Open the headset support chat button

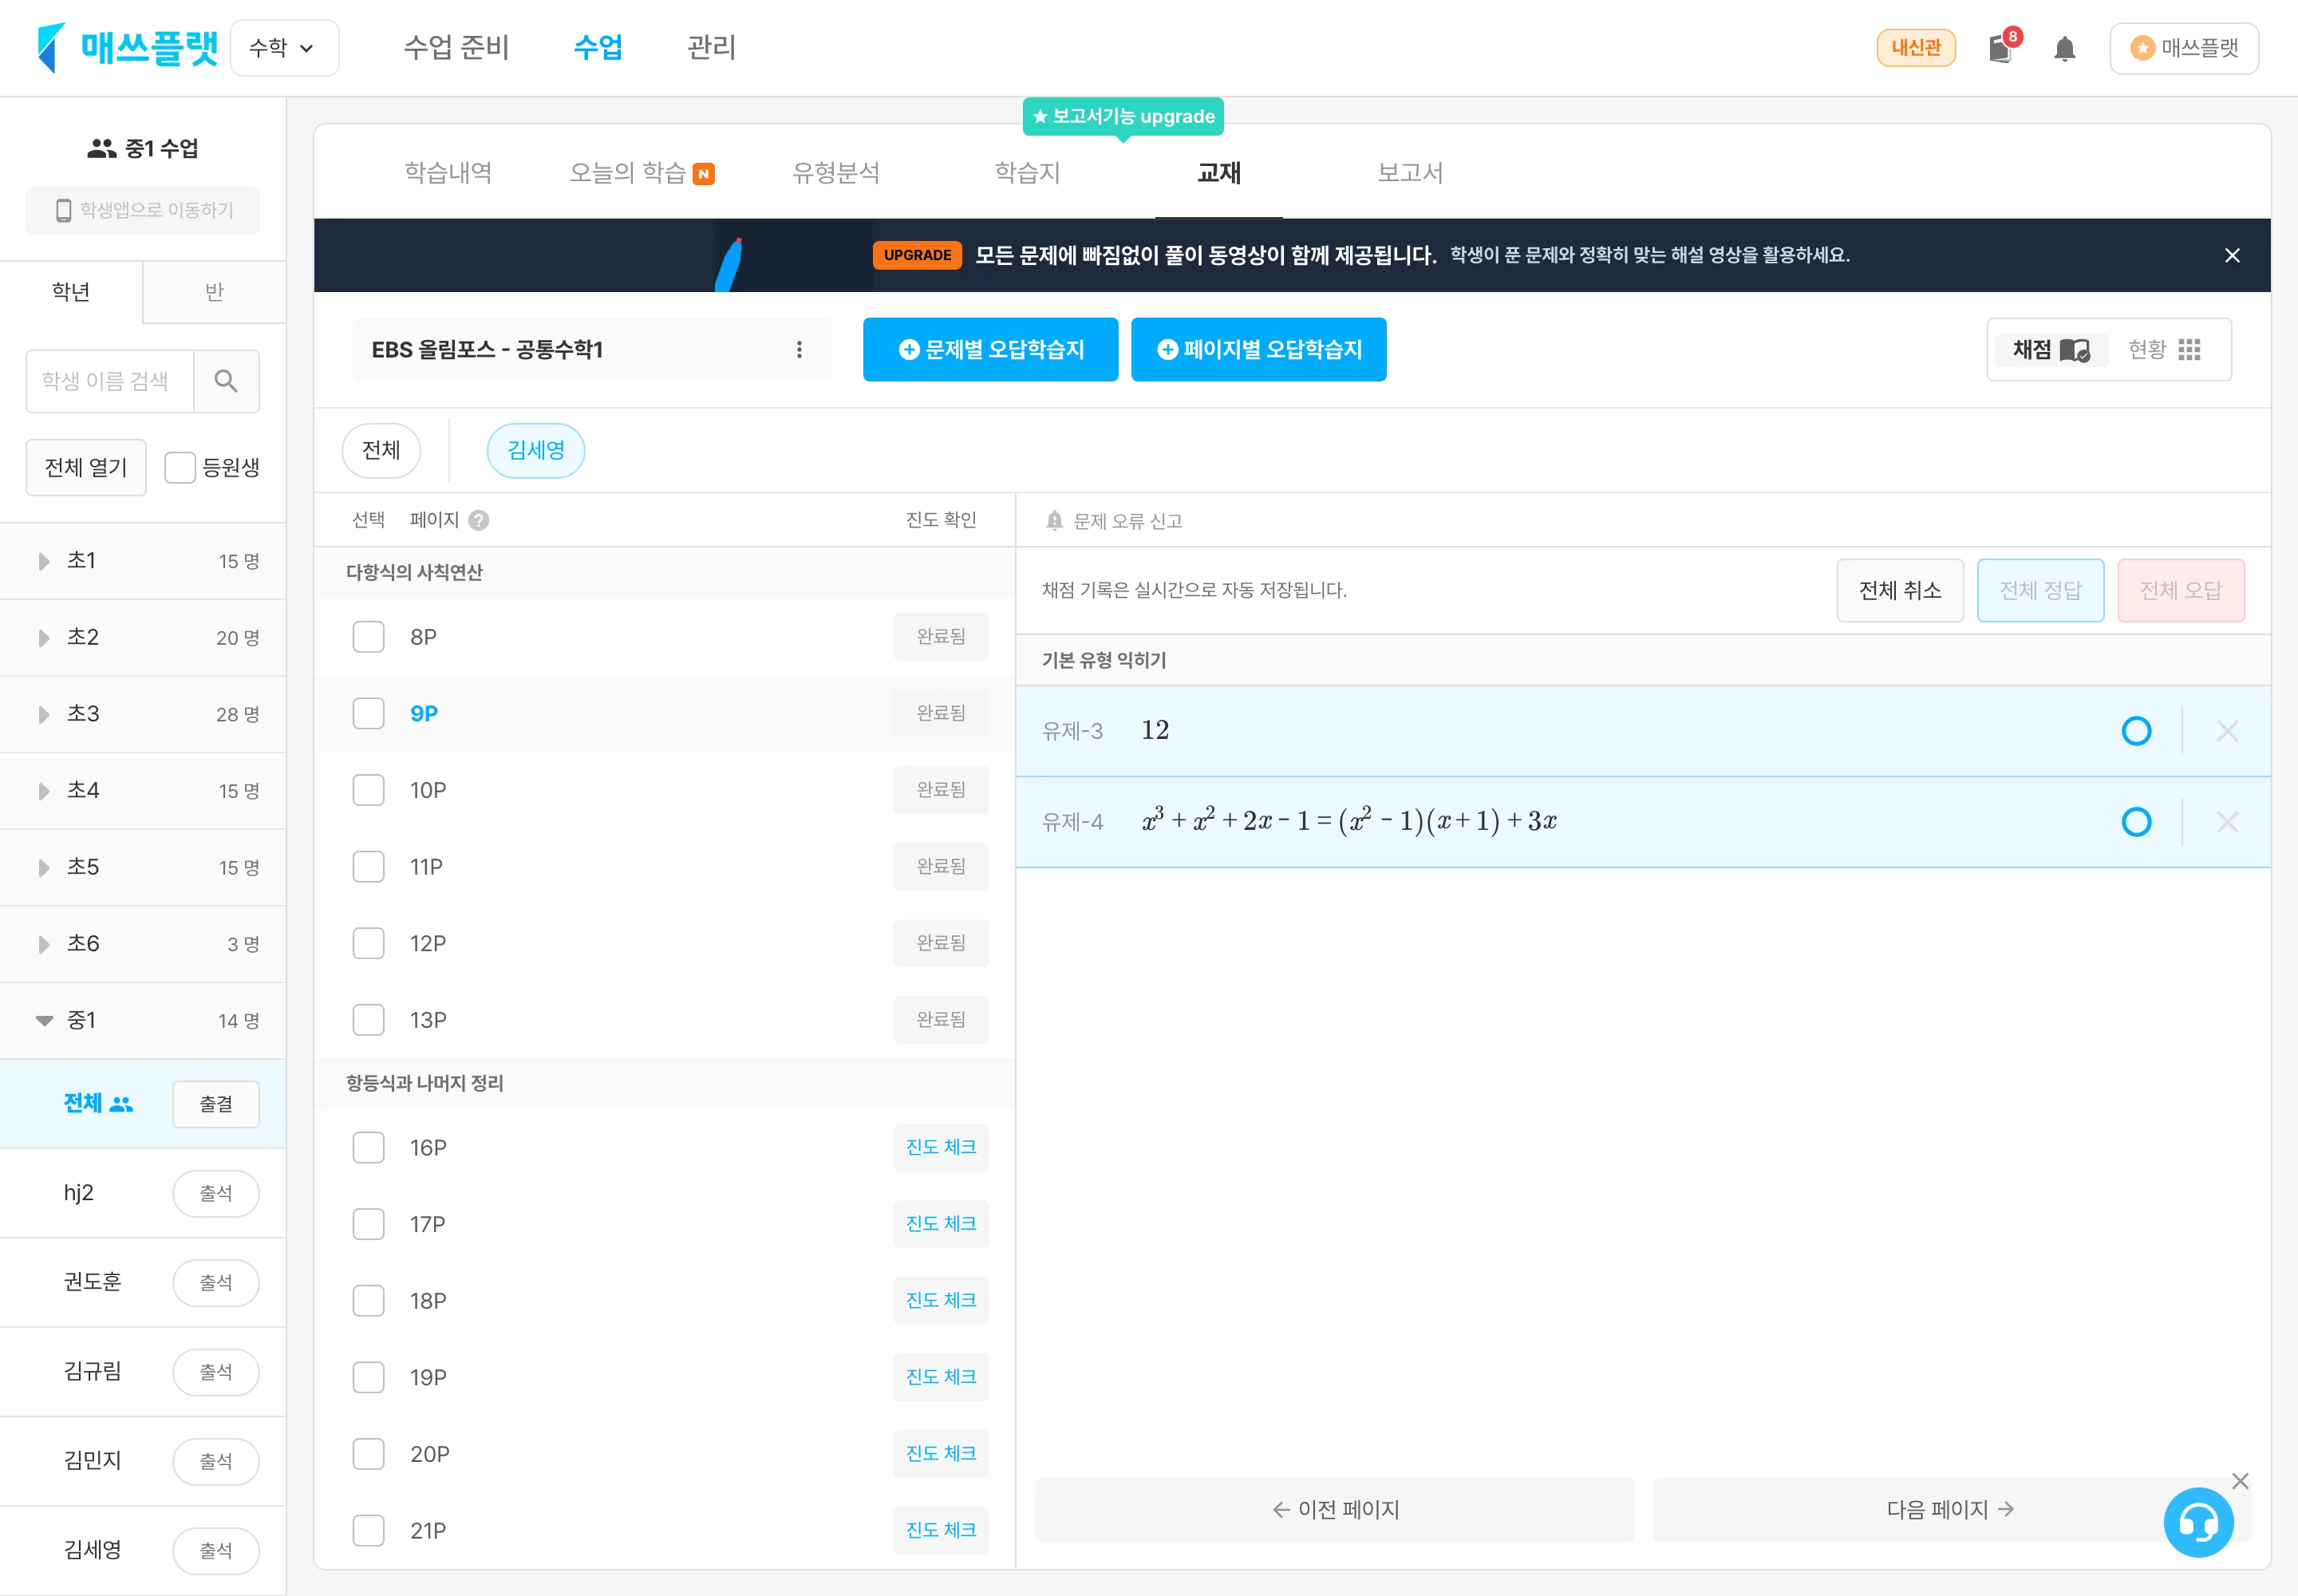pos(2198,1523)
